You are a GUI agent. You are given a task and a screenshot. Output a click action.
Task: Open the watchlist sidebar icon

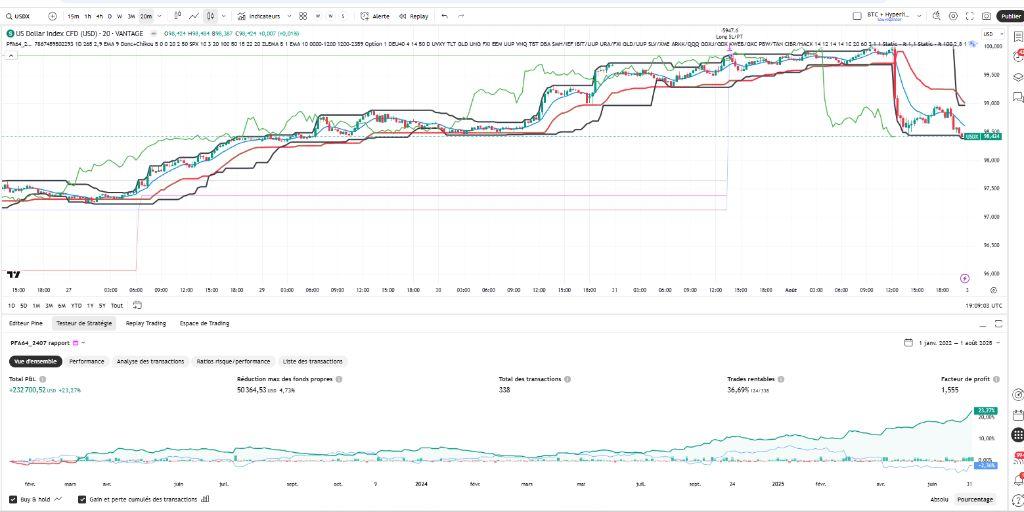pyautogui.click(x=1017, y=37)
